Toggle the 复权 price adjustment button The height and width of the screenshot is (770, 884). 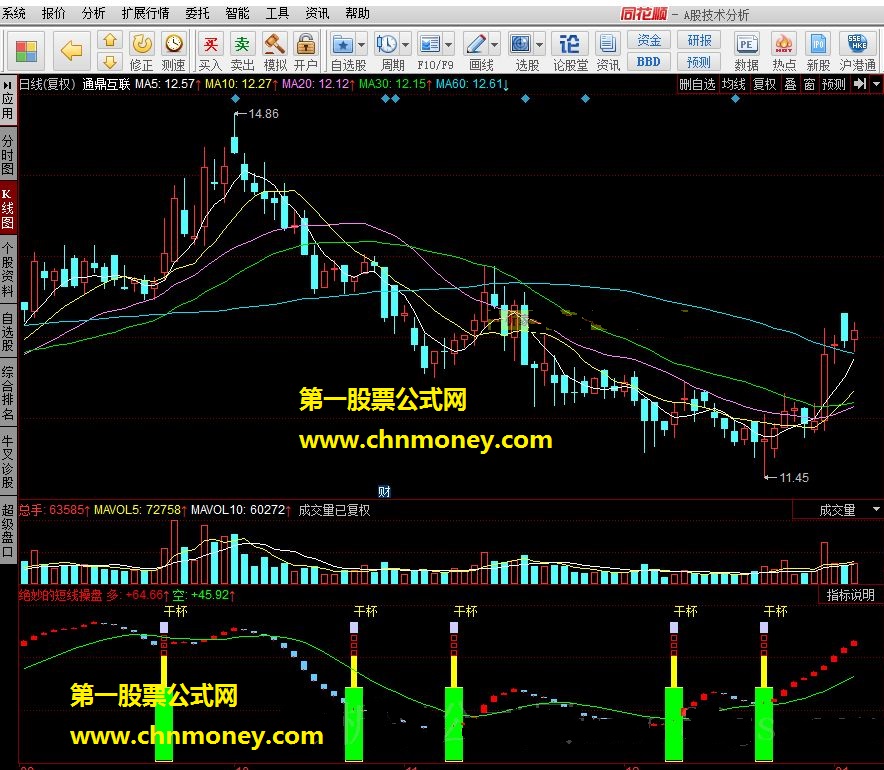point(764,85)
